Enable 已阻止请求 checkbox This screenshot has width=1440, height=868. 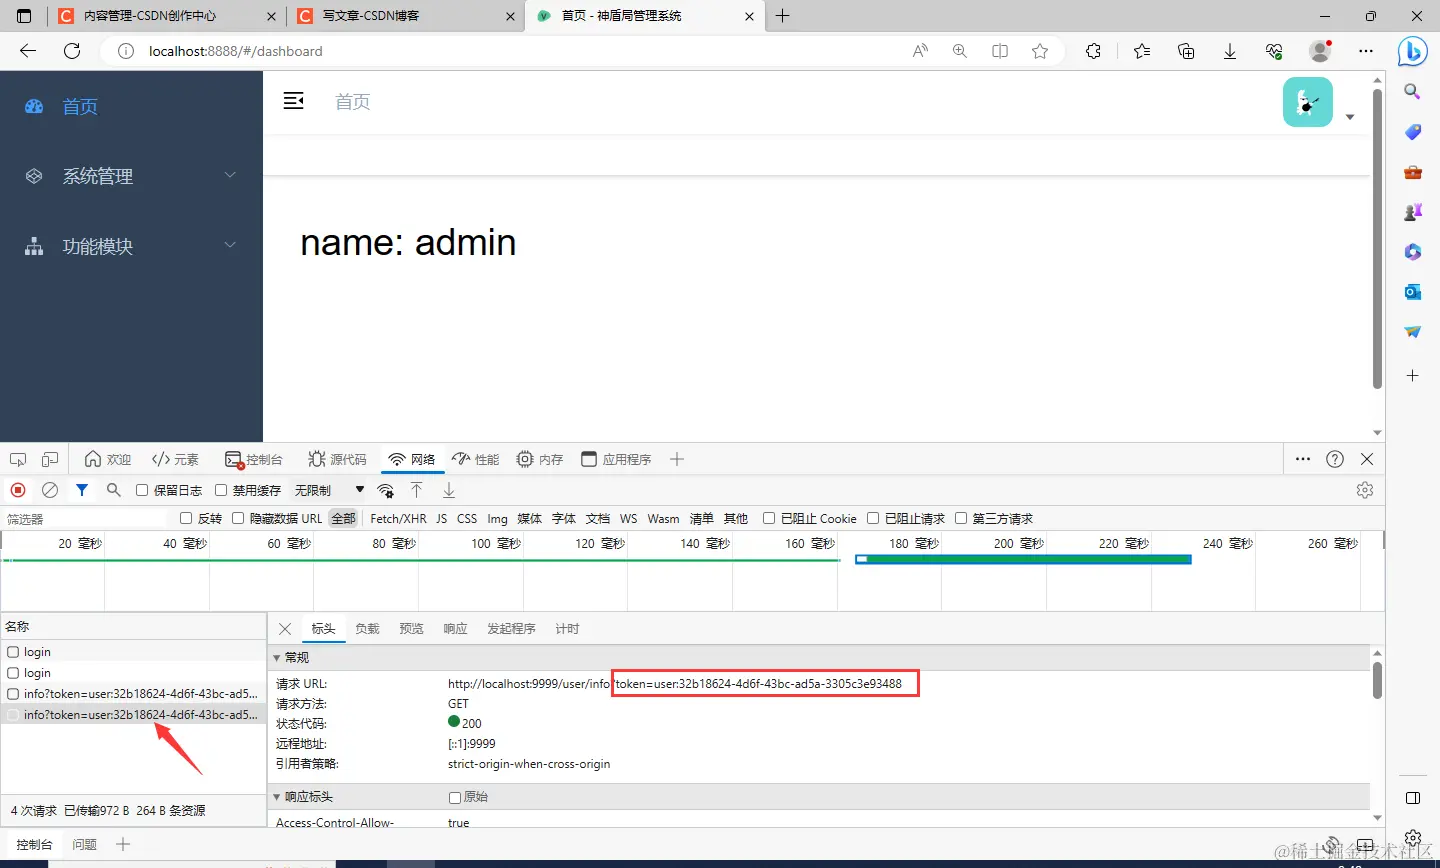(873, 518)
